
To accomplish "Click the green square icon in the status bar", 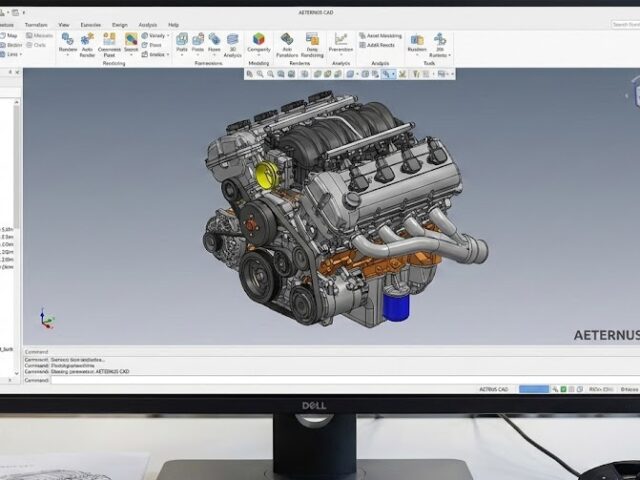I will 564,389.
